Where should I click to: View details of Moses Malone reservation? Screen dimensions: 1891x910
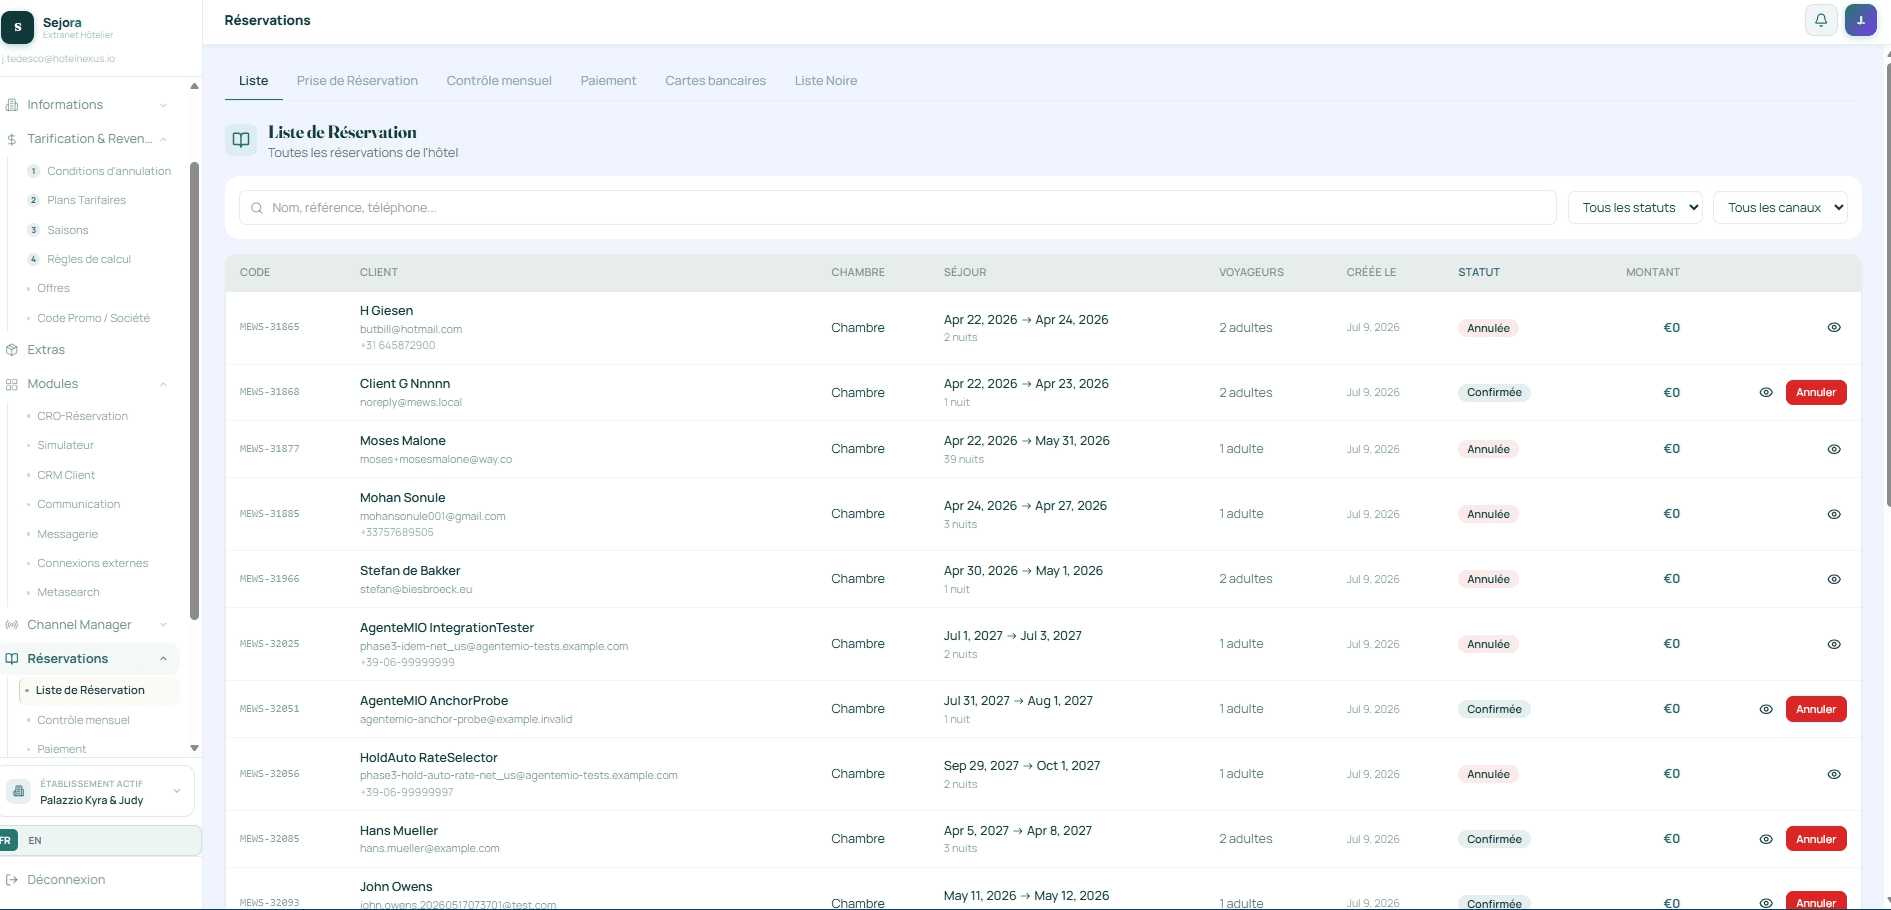1834,449
